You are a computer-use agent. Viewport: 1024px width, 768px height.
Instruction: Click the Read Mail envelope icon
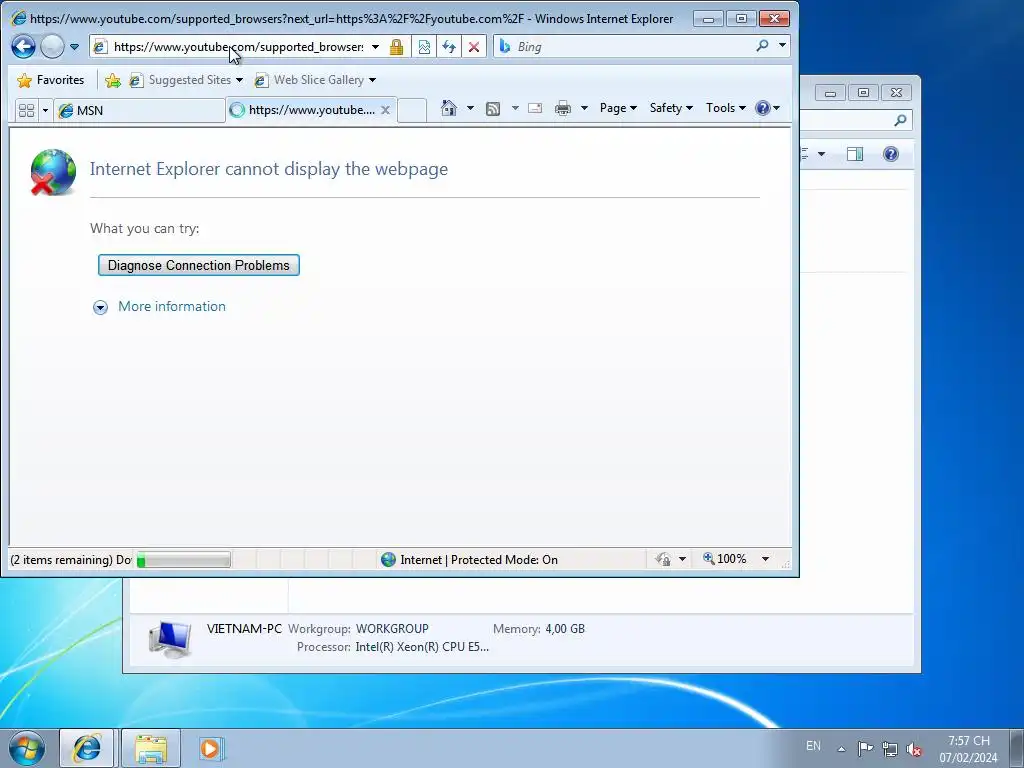point(535,108)
